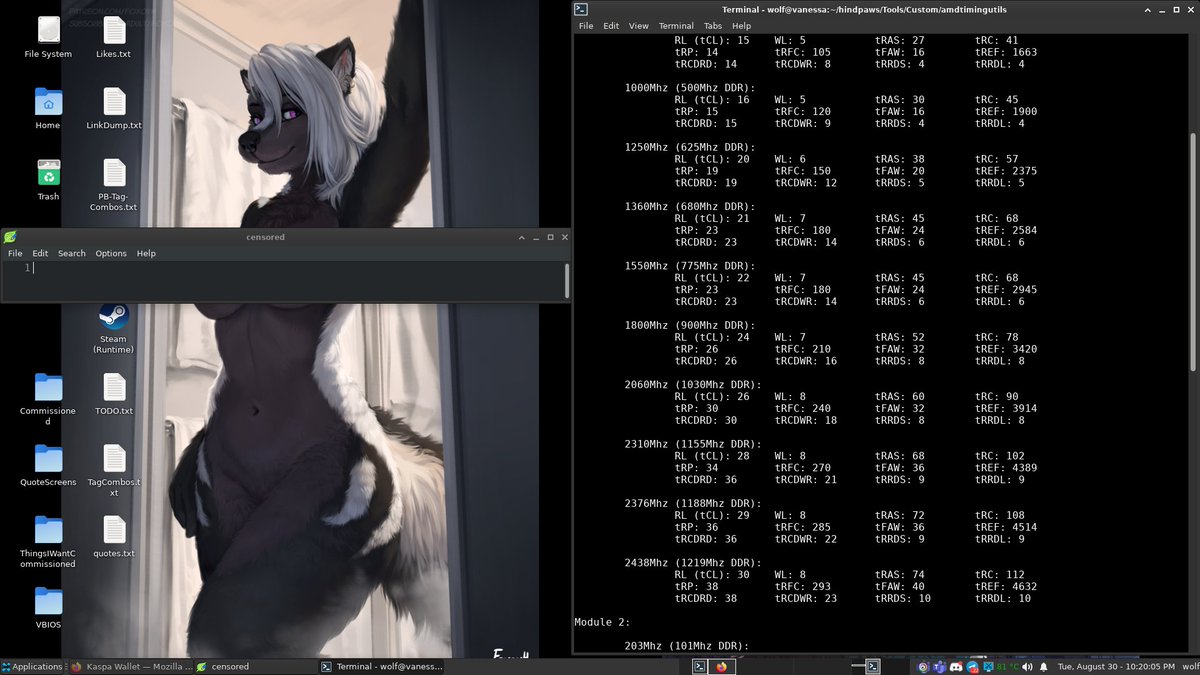Open the Options menu in the censored editor

pyautogui.click(x=111, y=254)
